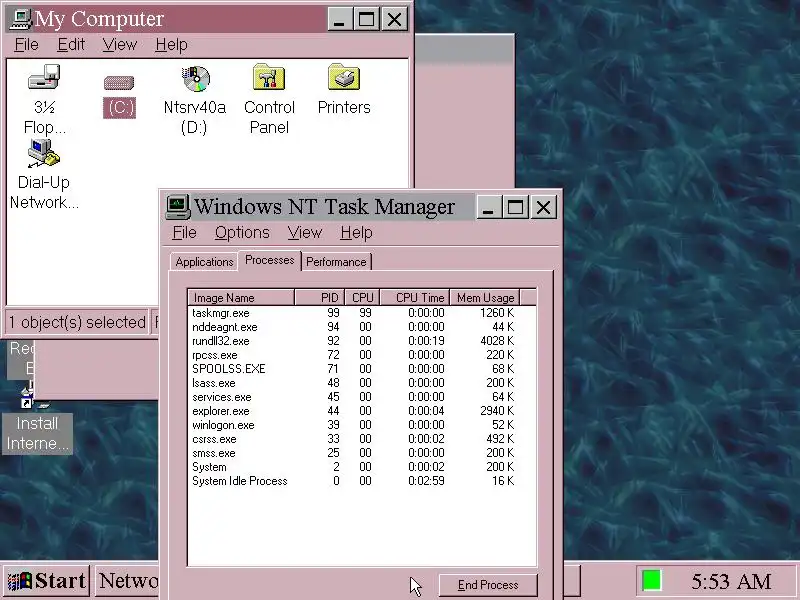Switch to the Processes tab
800x600 pixels.
click(269, 260)
